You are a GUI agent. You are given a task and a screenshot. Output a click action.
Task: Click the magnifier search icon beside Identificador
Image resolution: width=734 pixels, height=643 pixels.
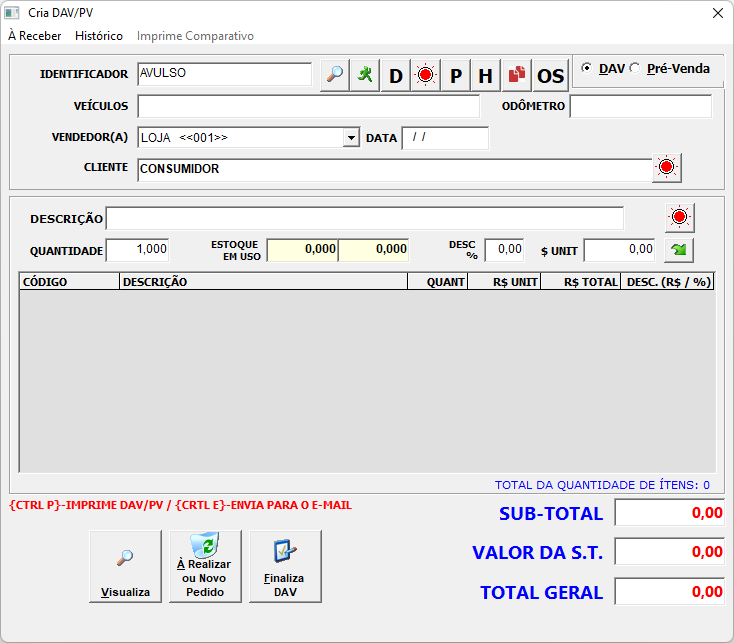[x=335, y=75]
